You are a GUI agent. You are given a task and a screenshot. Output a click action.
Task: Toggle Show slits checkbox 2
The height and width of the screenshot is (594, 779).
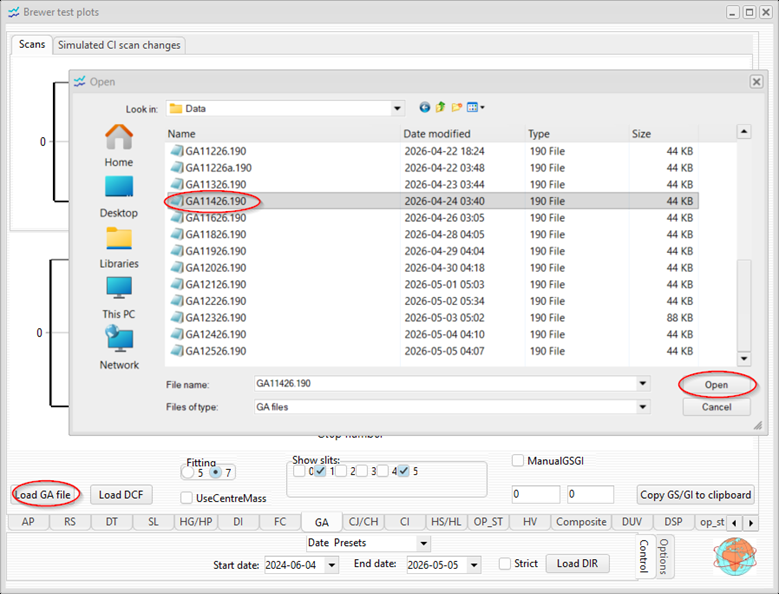pos(341,471)
